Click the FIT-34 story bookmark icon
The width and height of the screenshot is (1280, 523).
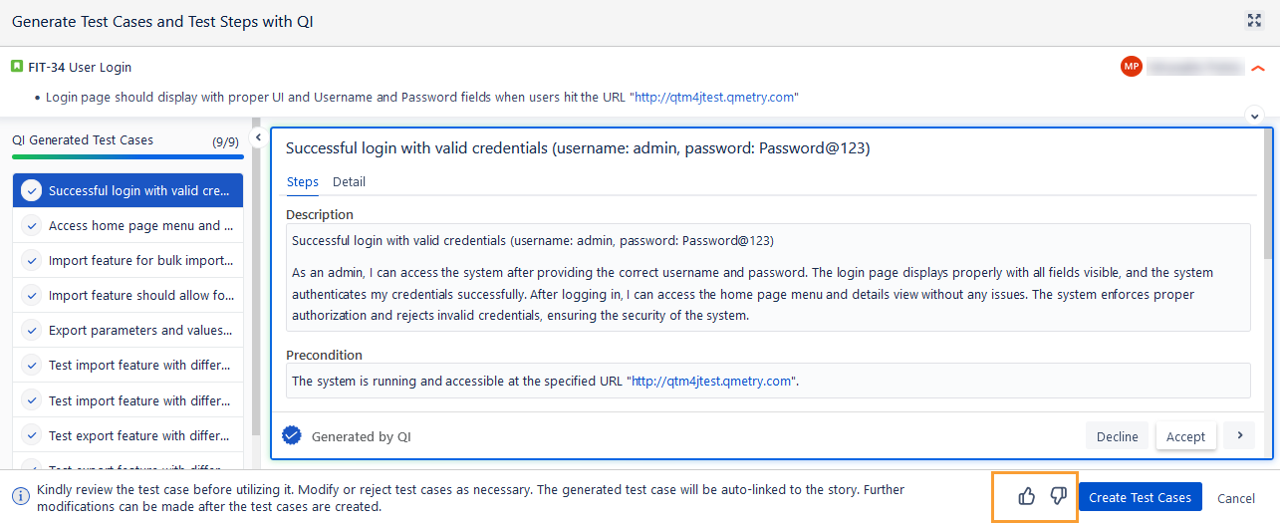click(17, 67)
